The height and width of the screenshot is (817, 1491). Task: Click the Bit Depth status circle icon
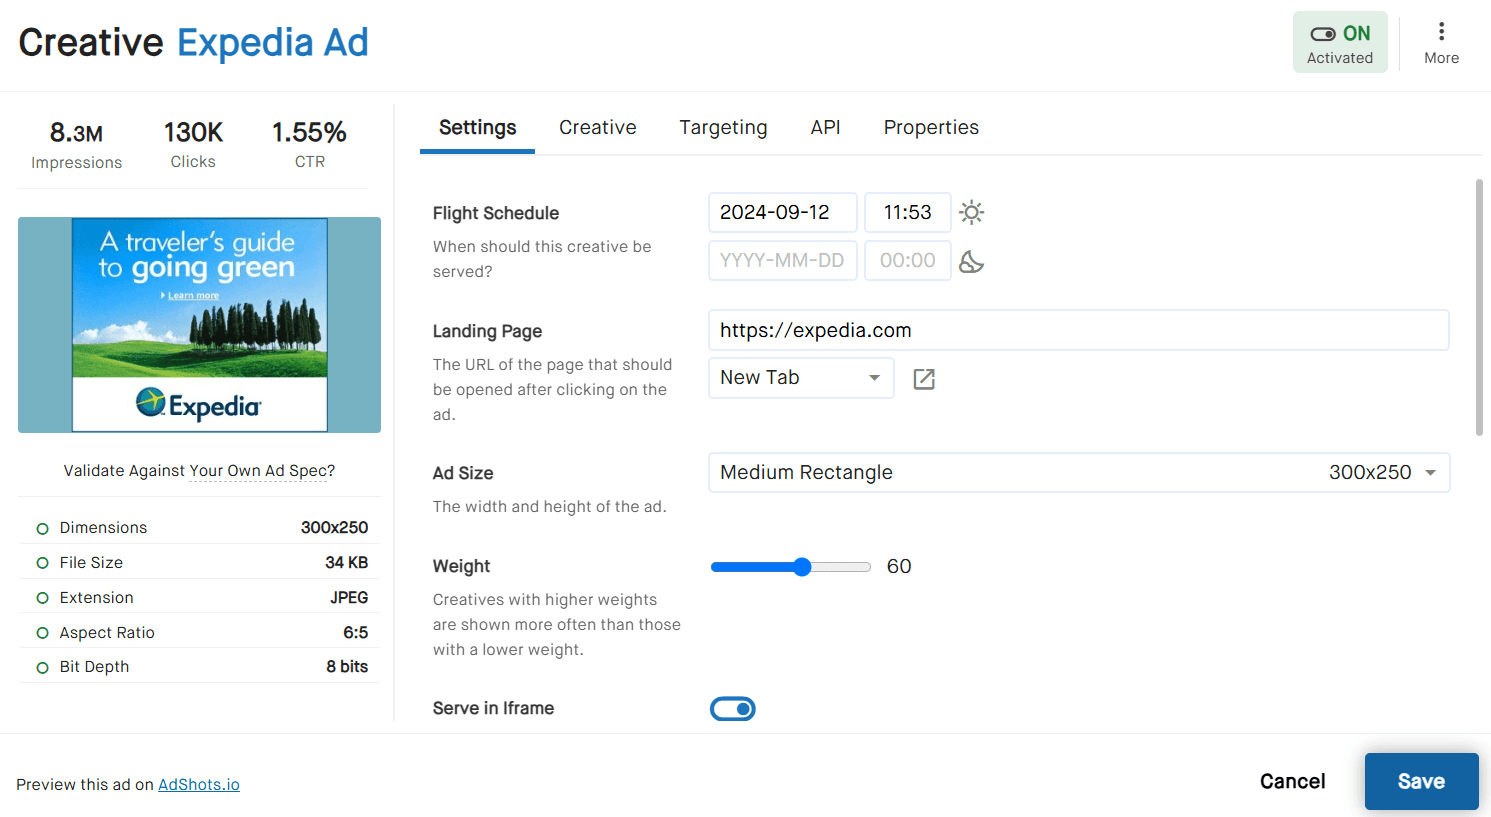pyautogui.click(x=42, y=667)
